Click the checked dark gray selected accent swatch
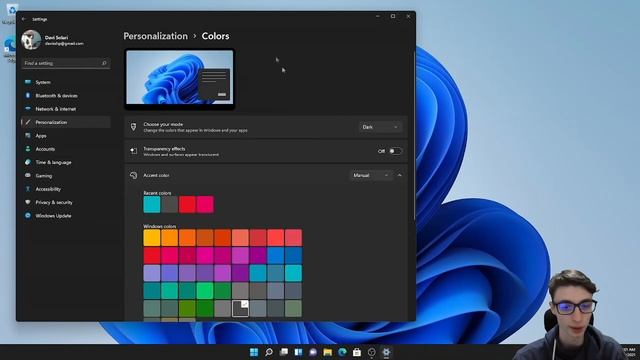The height and width of the screenshot is (360, 640). (240, 309)
